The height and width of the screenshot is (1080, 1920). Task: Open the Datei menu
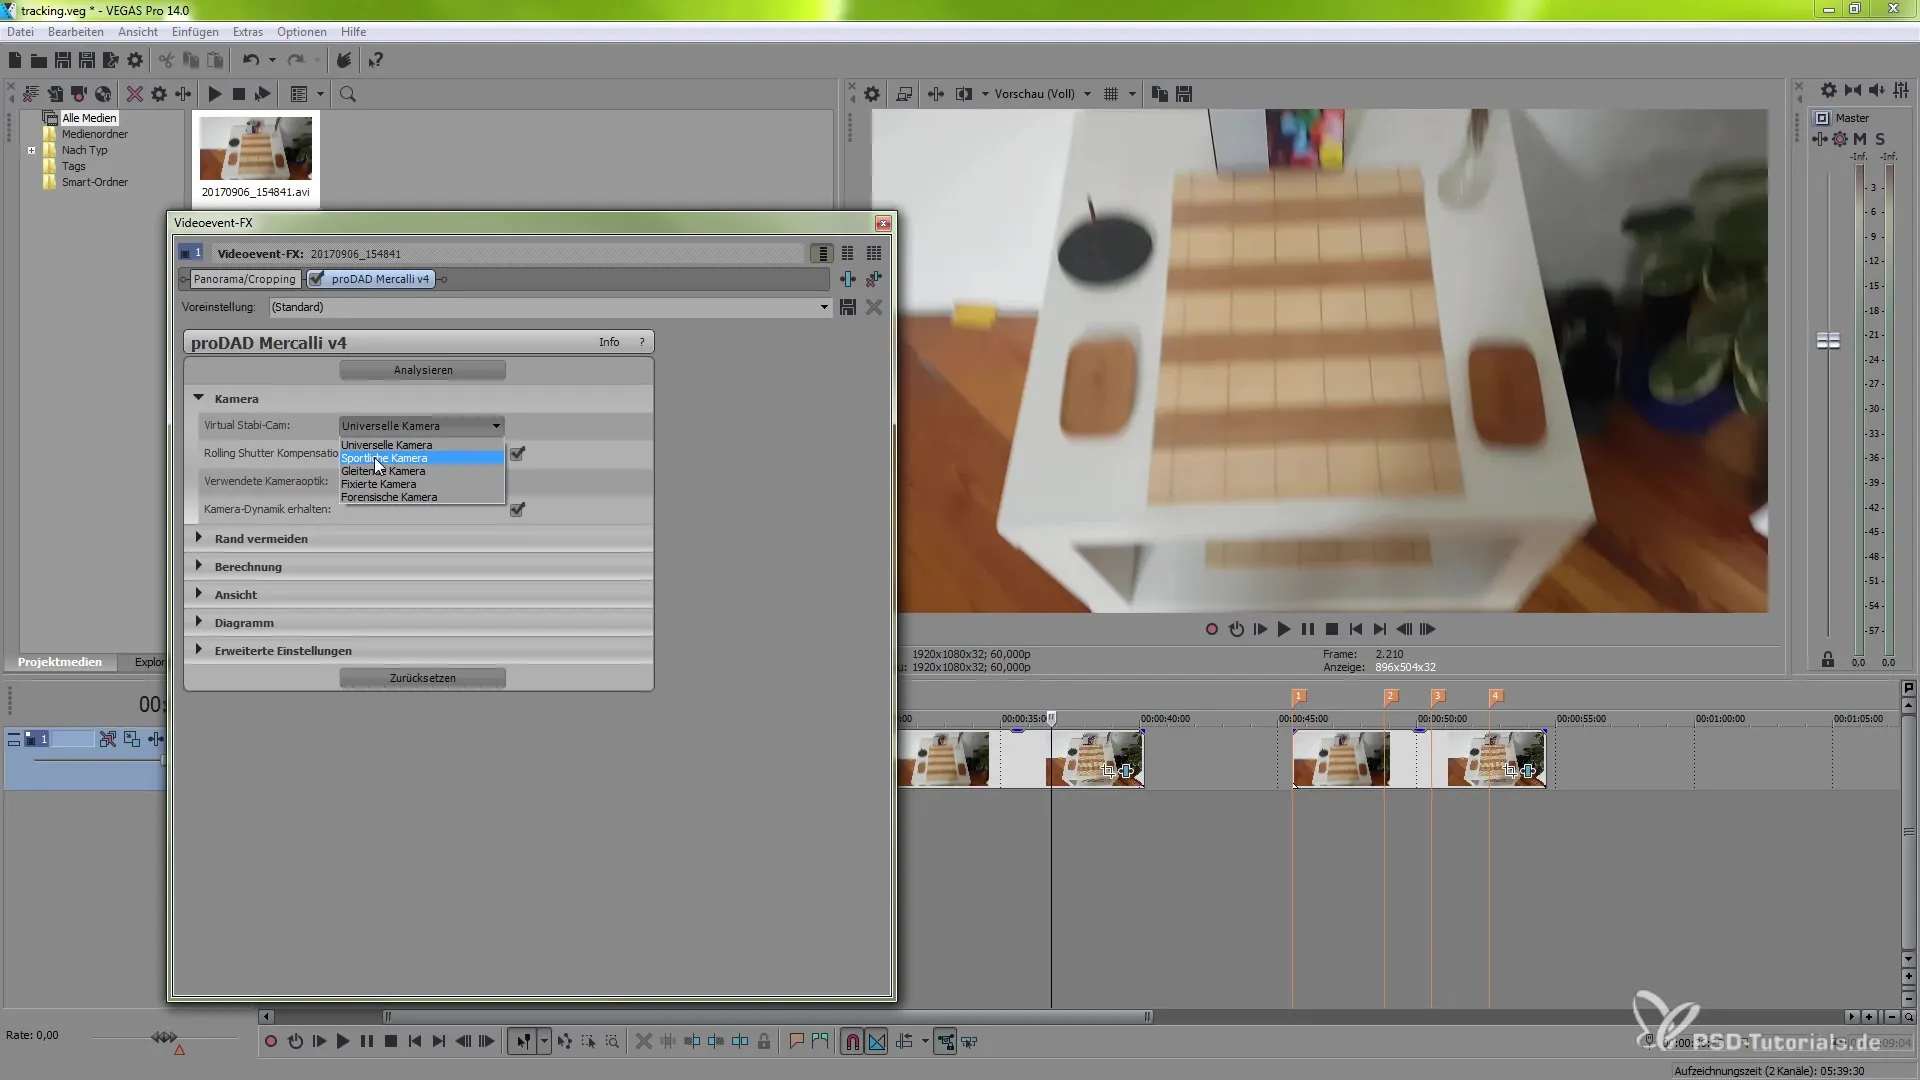pyautogui.click(x=20, y=32)
